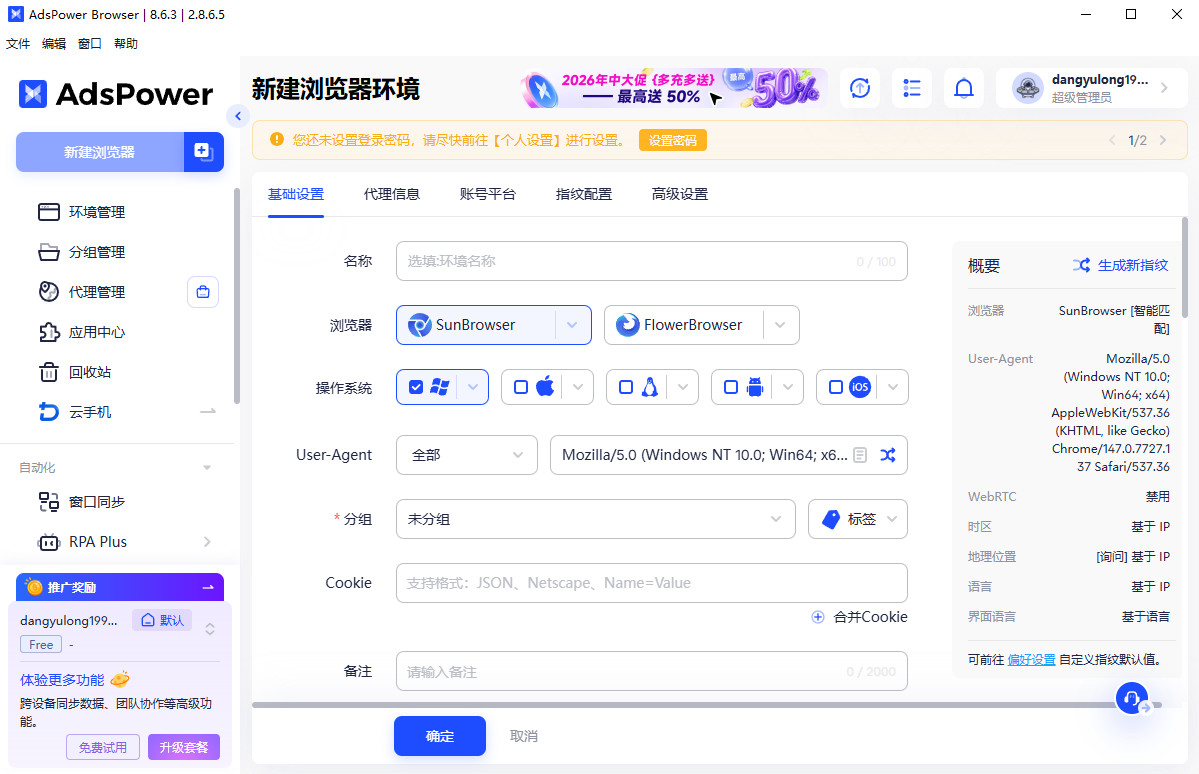Image resolution: width=1199 pixels, height=774 pixels.
Task: Open the 偏好设置 link
Action: point(1032,659)
